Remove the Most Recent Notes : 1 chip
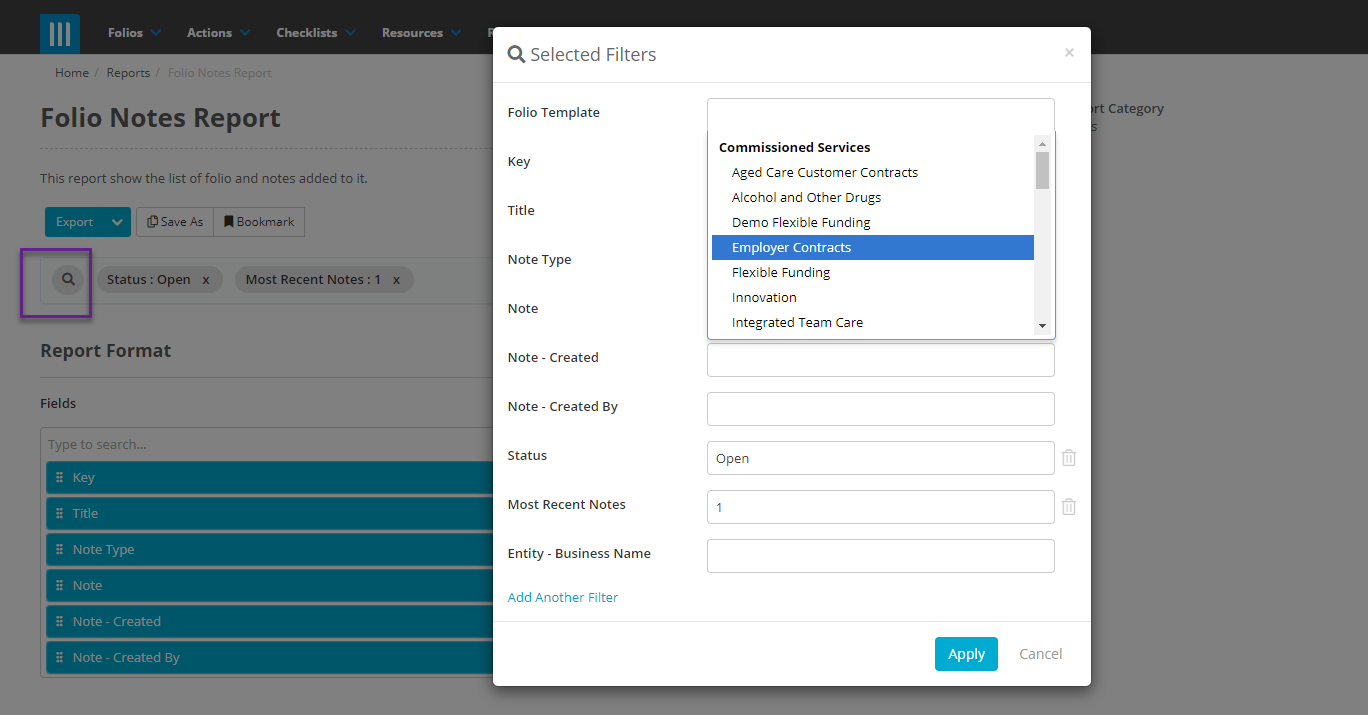1368x715 pixels. pos(397,279)
